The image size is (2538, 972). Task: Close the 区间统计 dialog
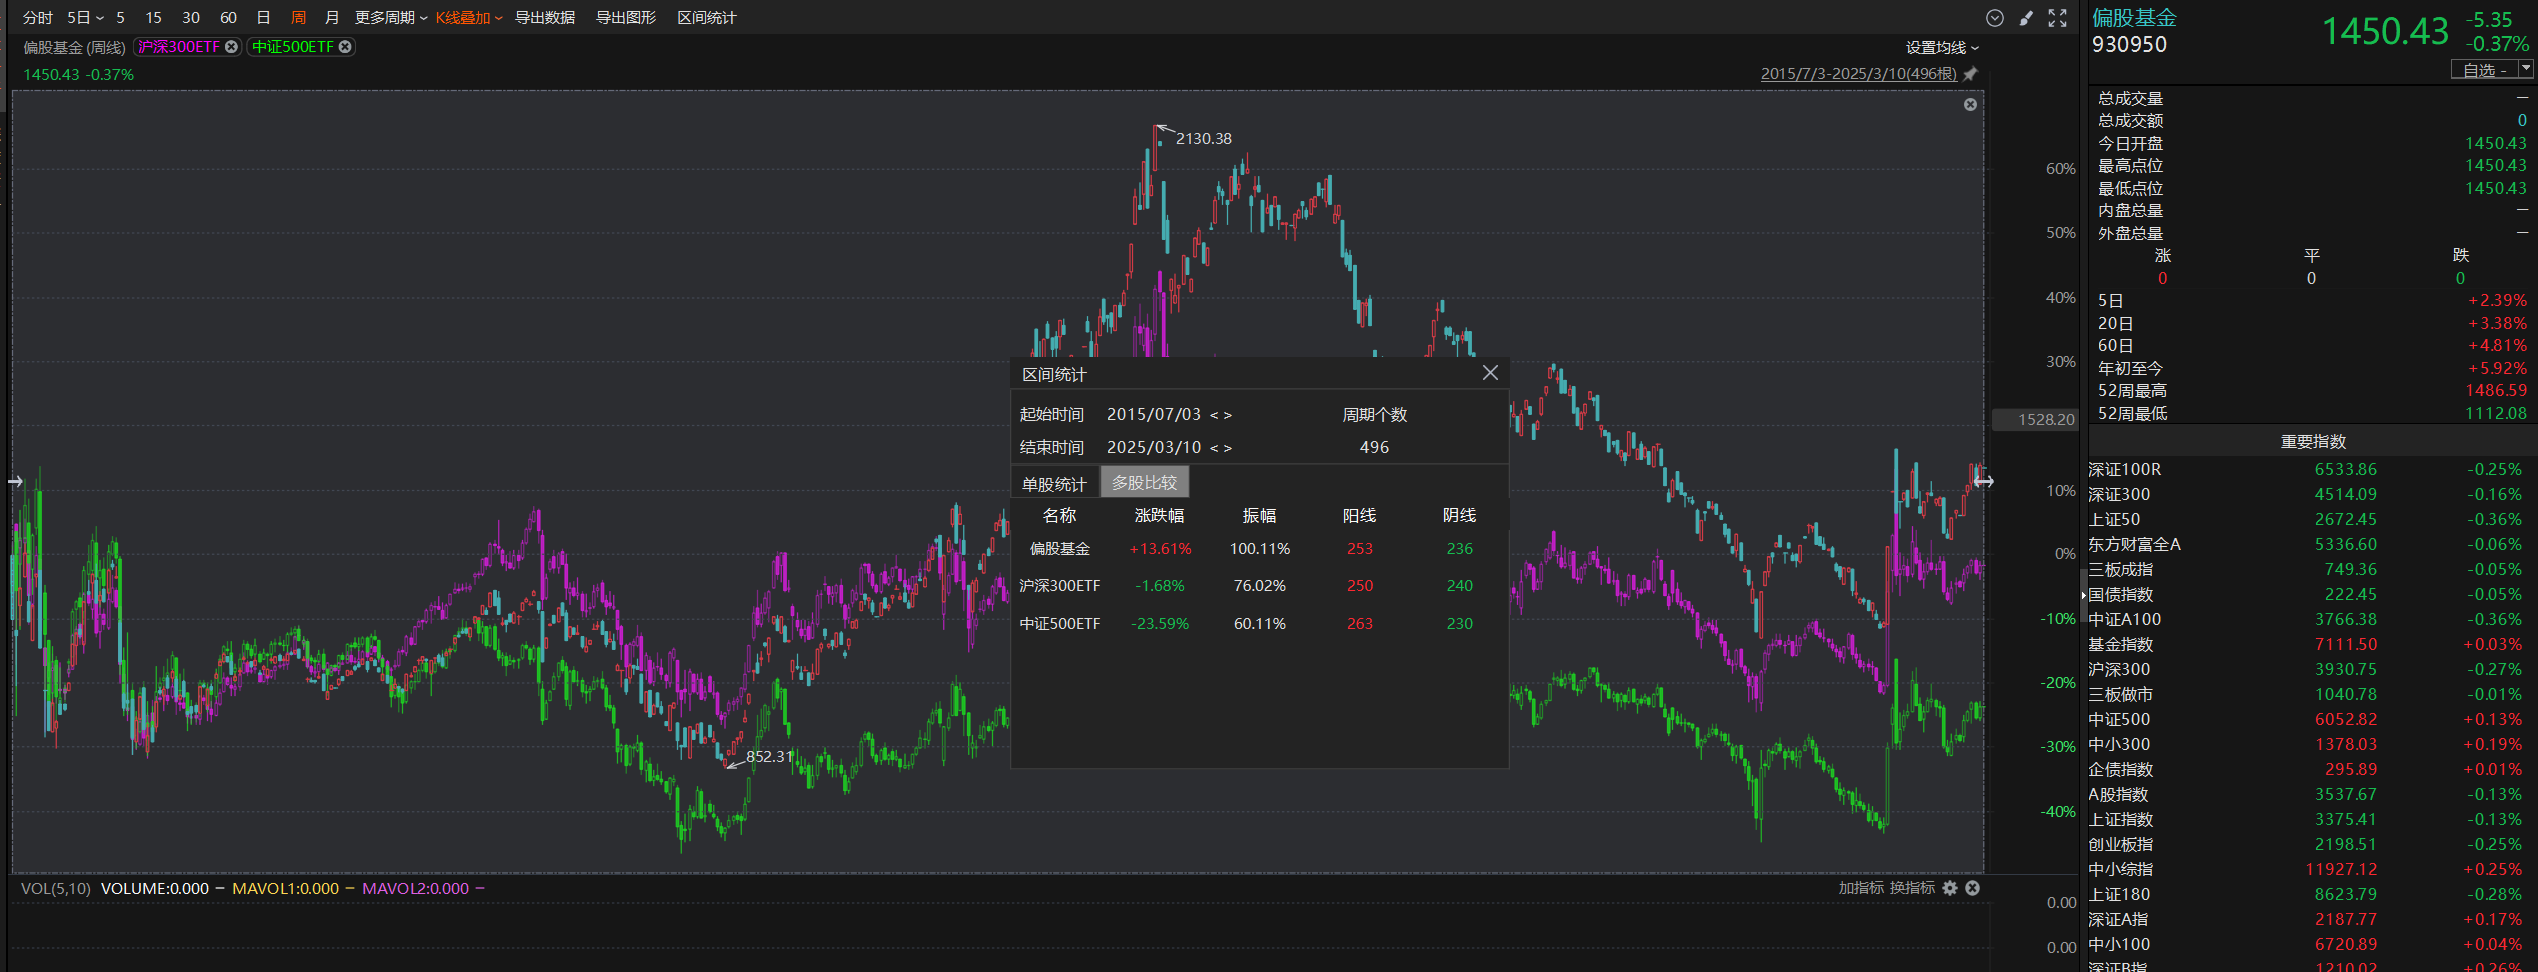tap(1490, 373)
